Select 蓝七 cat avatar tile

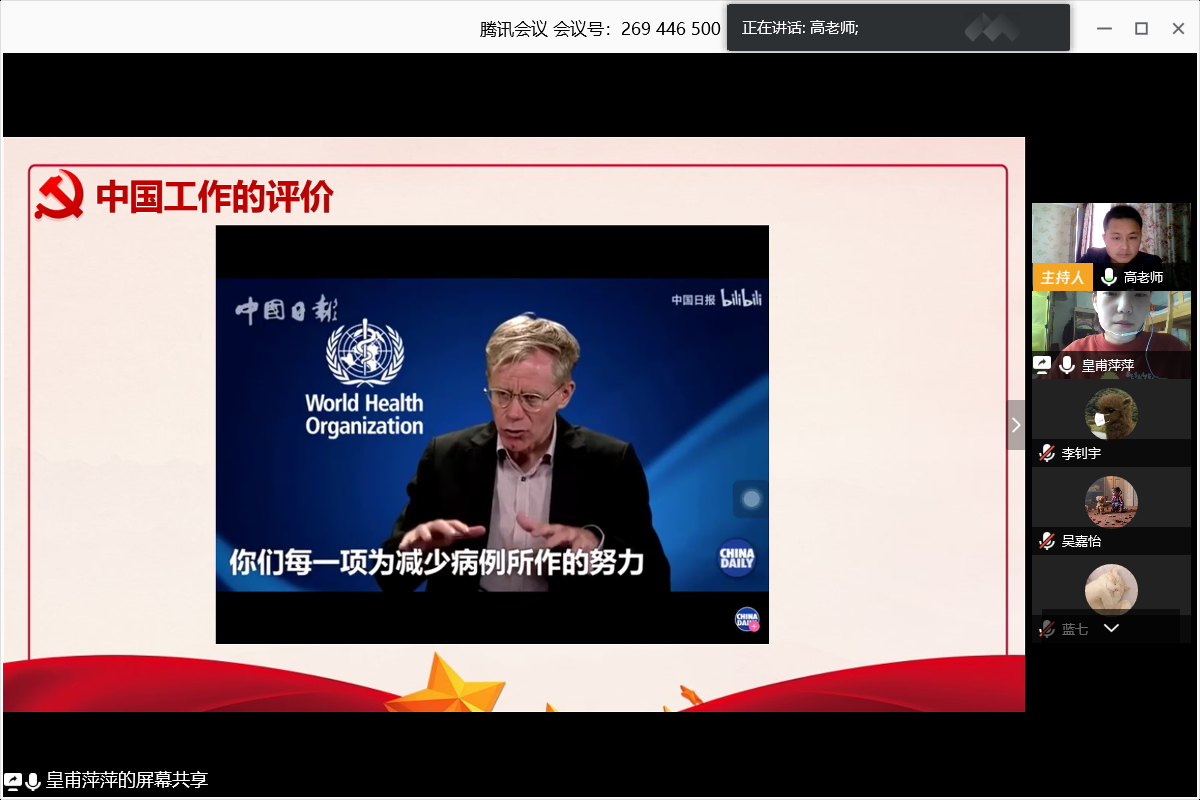(1111, 590)
